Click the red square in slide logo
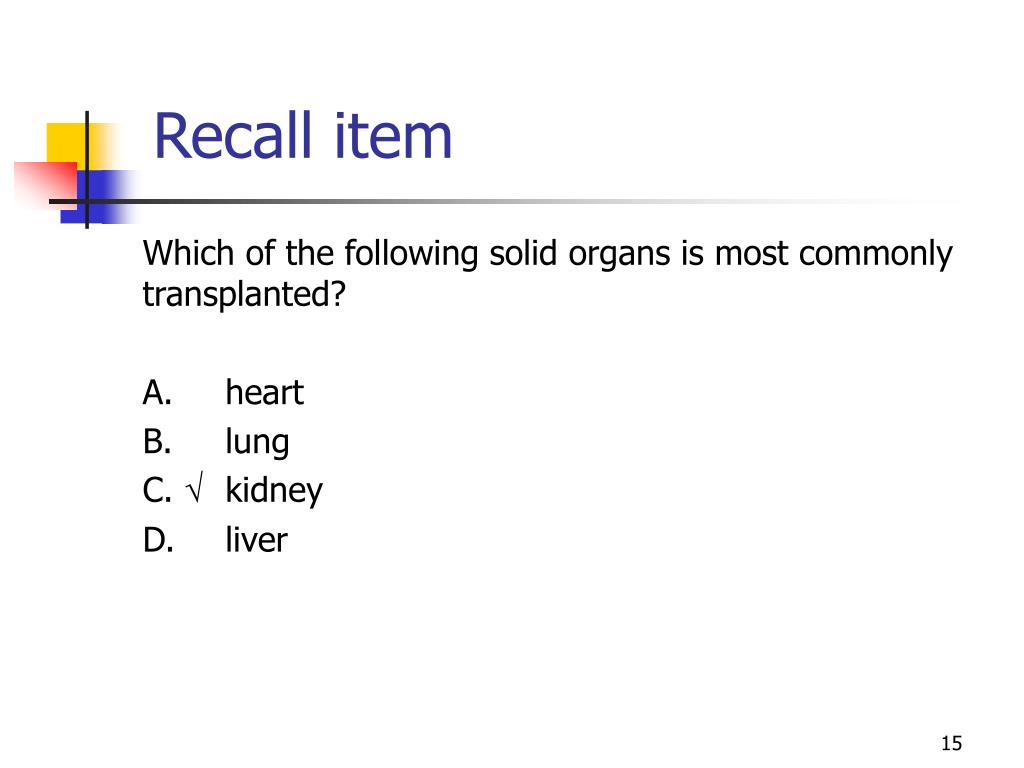This screenshot has height=768, width=1024. click(44, 184)
